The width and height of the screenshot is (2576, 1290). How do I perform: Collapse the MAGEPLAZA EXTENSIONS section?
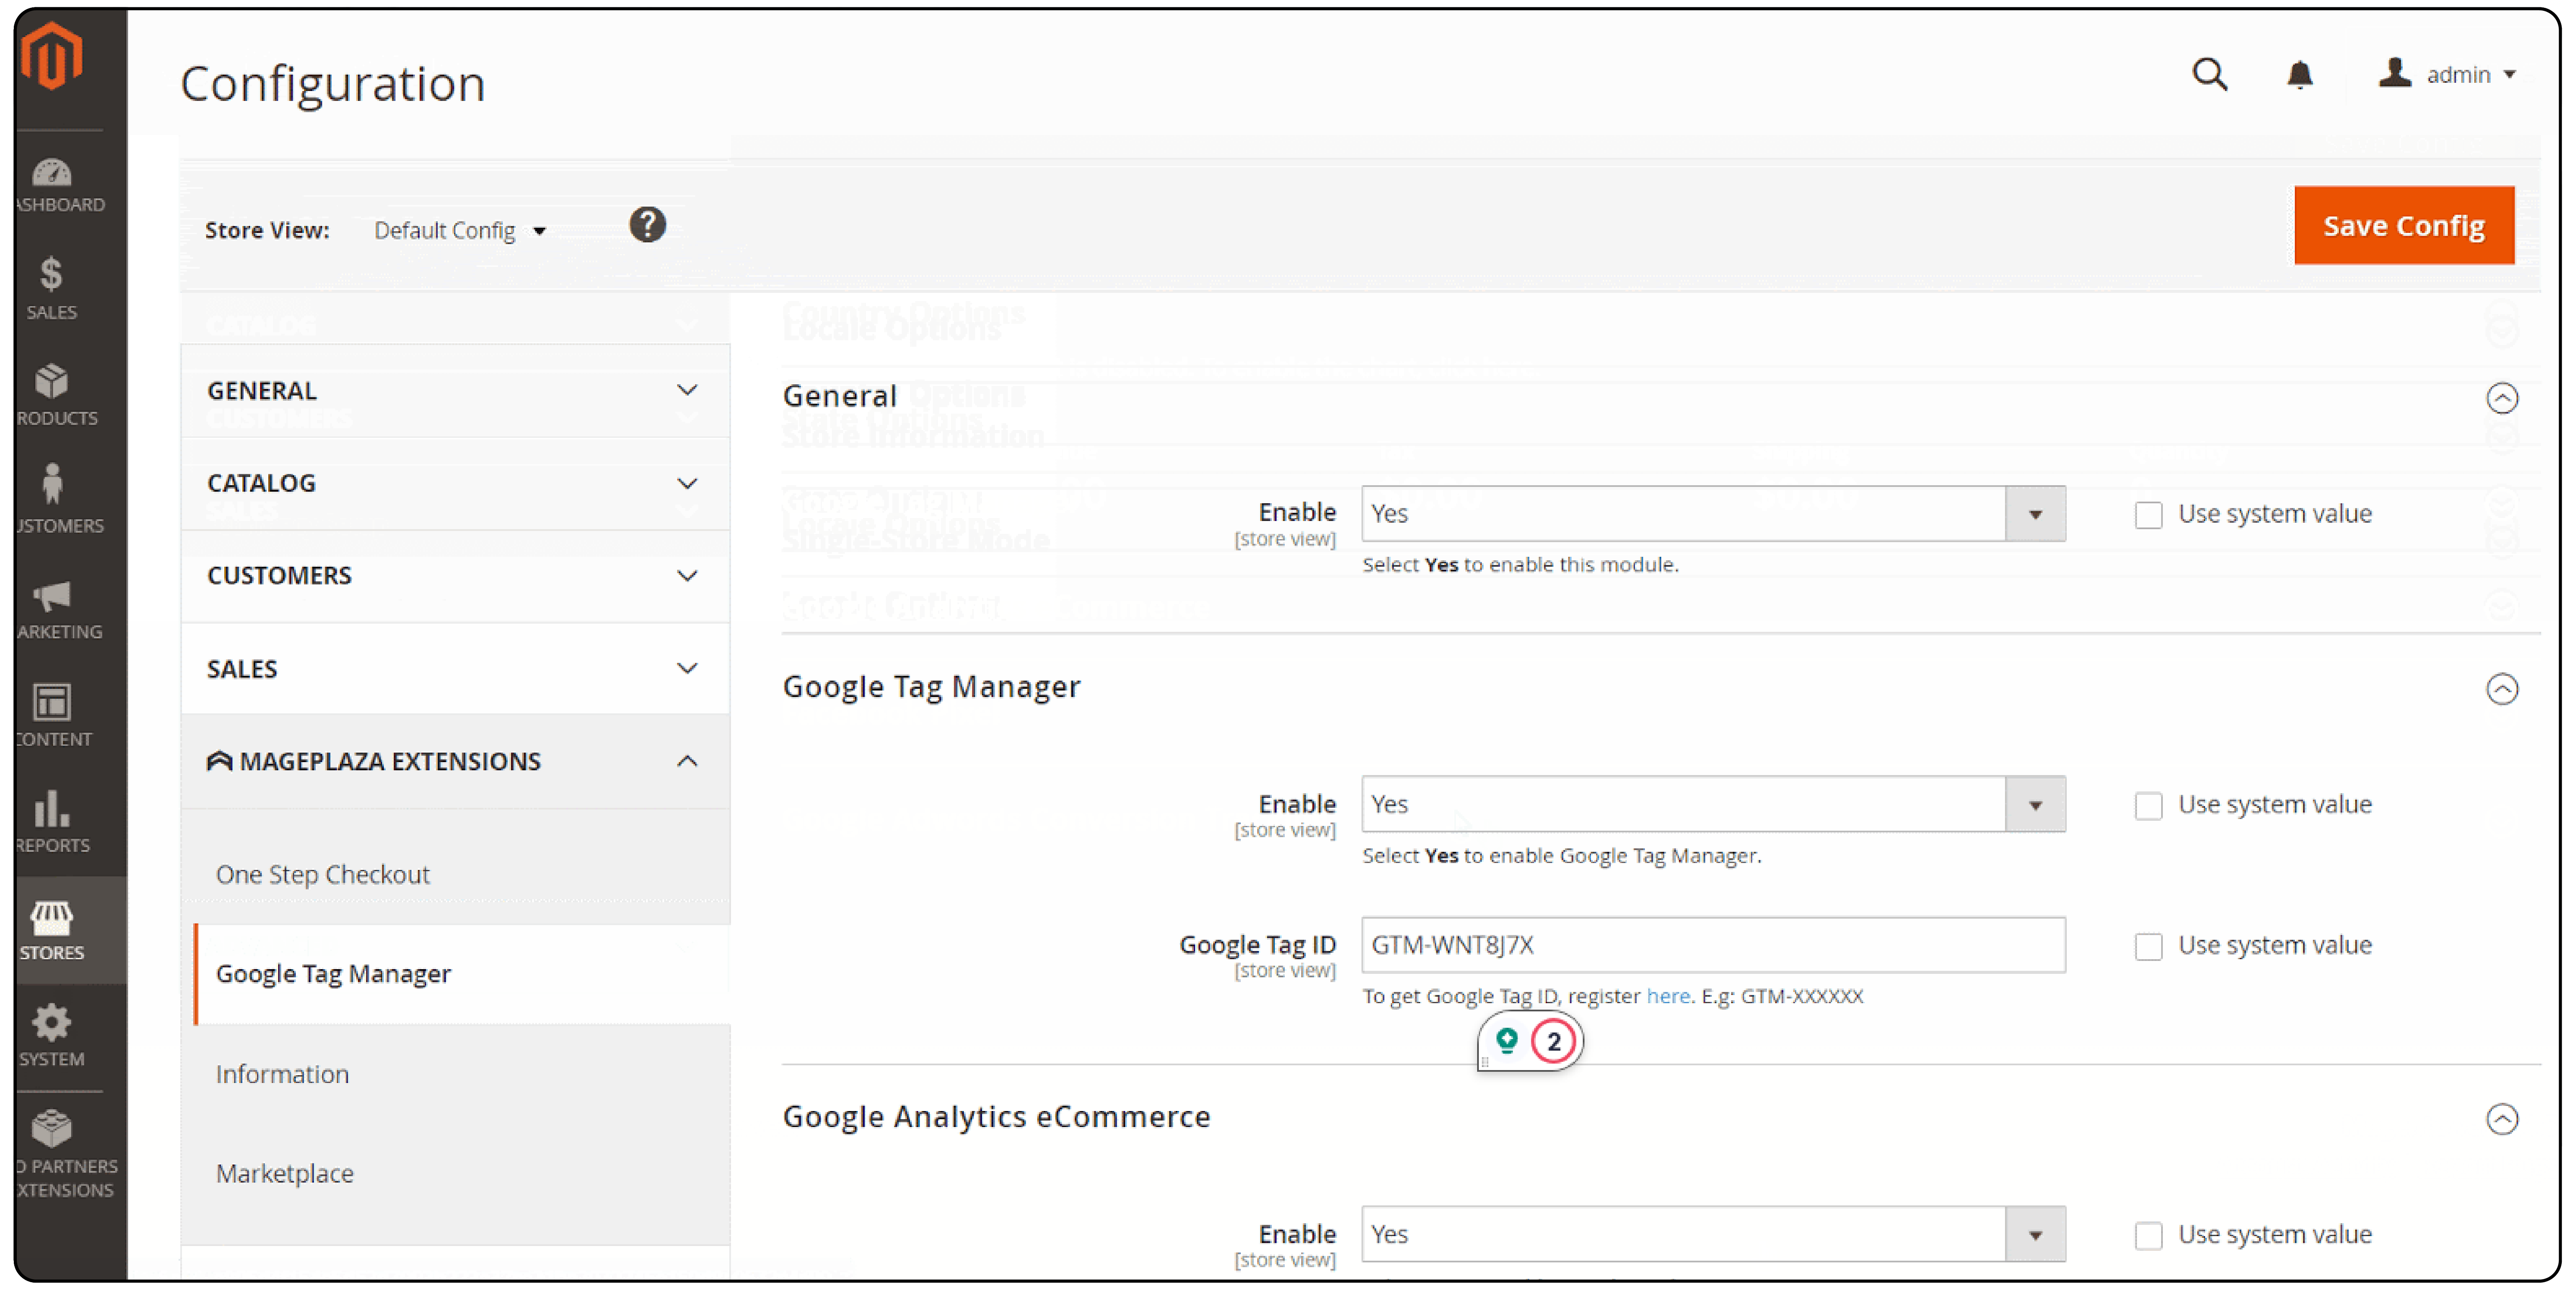[x=455, y=762]
